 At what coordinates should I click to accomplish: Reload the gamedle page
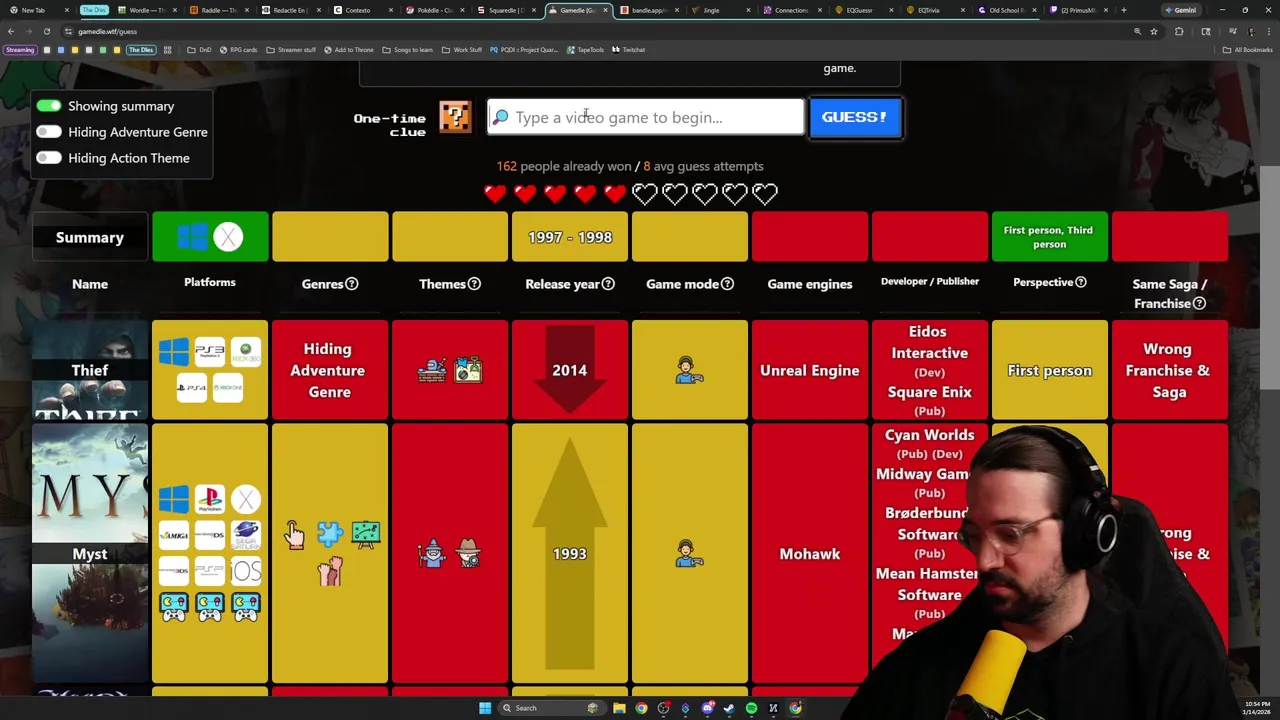(x=47, y=31)
